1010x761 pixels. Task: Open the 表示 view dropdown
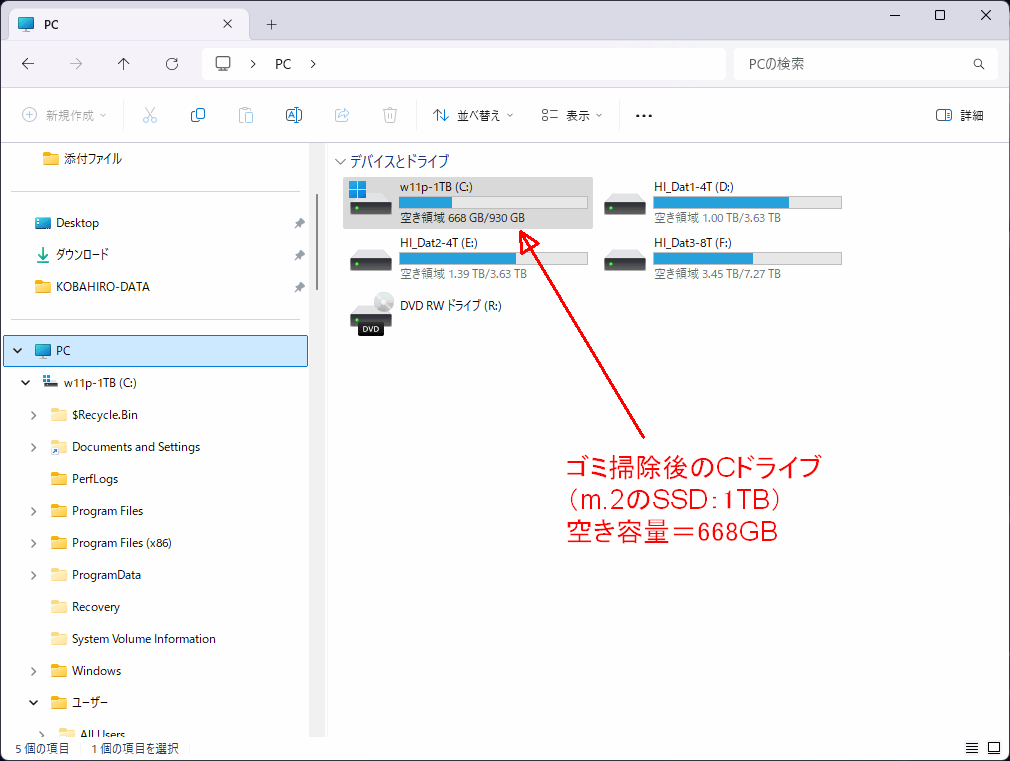click(572, 115)
